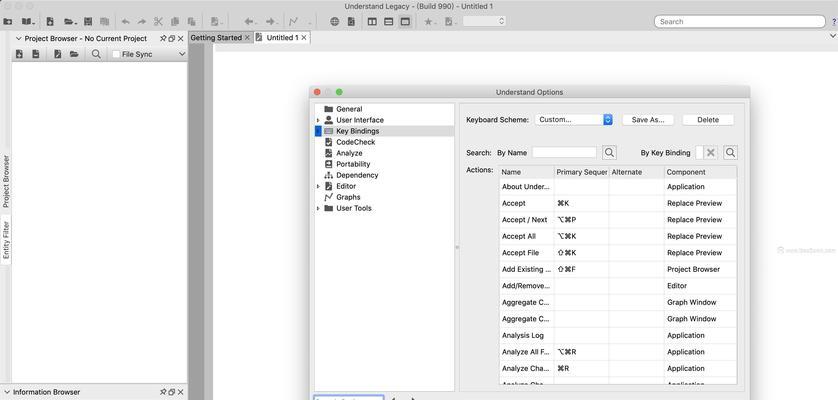Click the search icon beside By Key Binding
Screen dimensions: 838x400
[731, 152]
